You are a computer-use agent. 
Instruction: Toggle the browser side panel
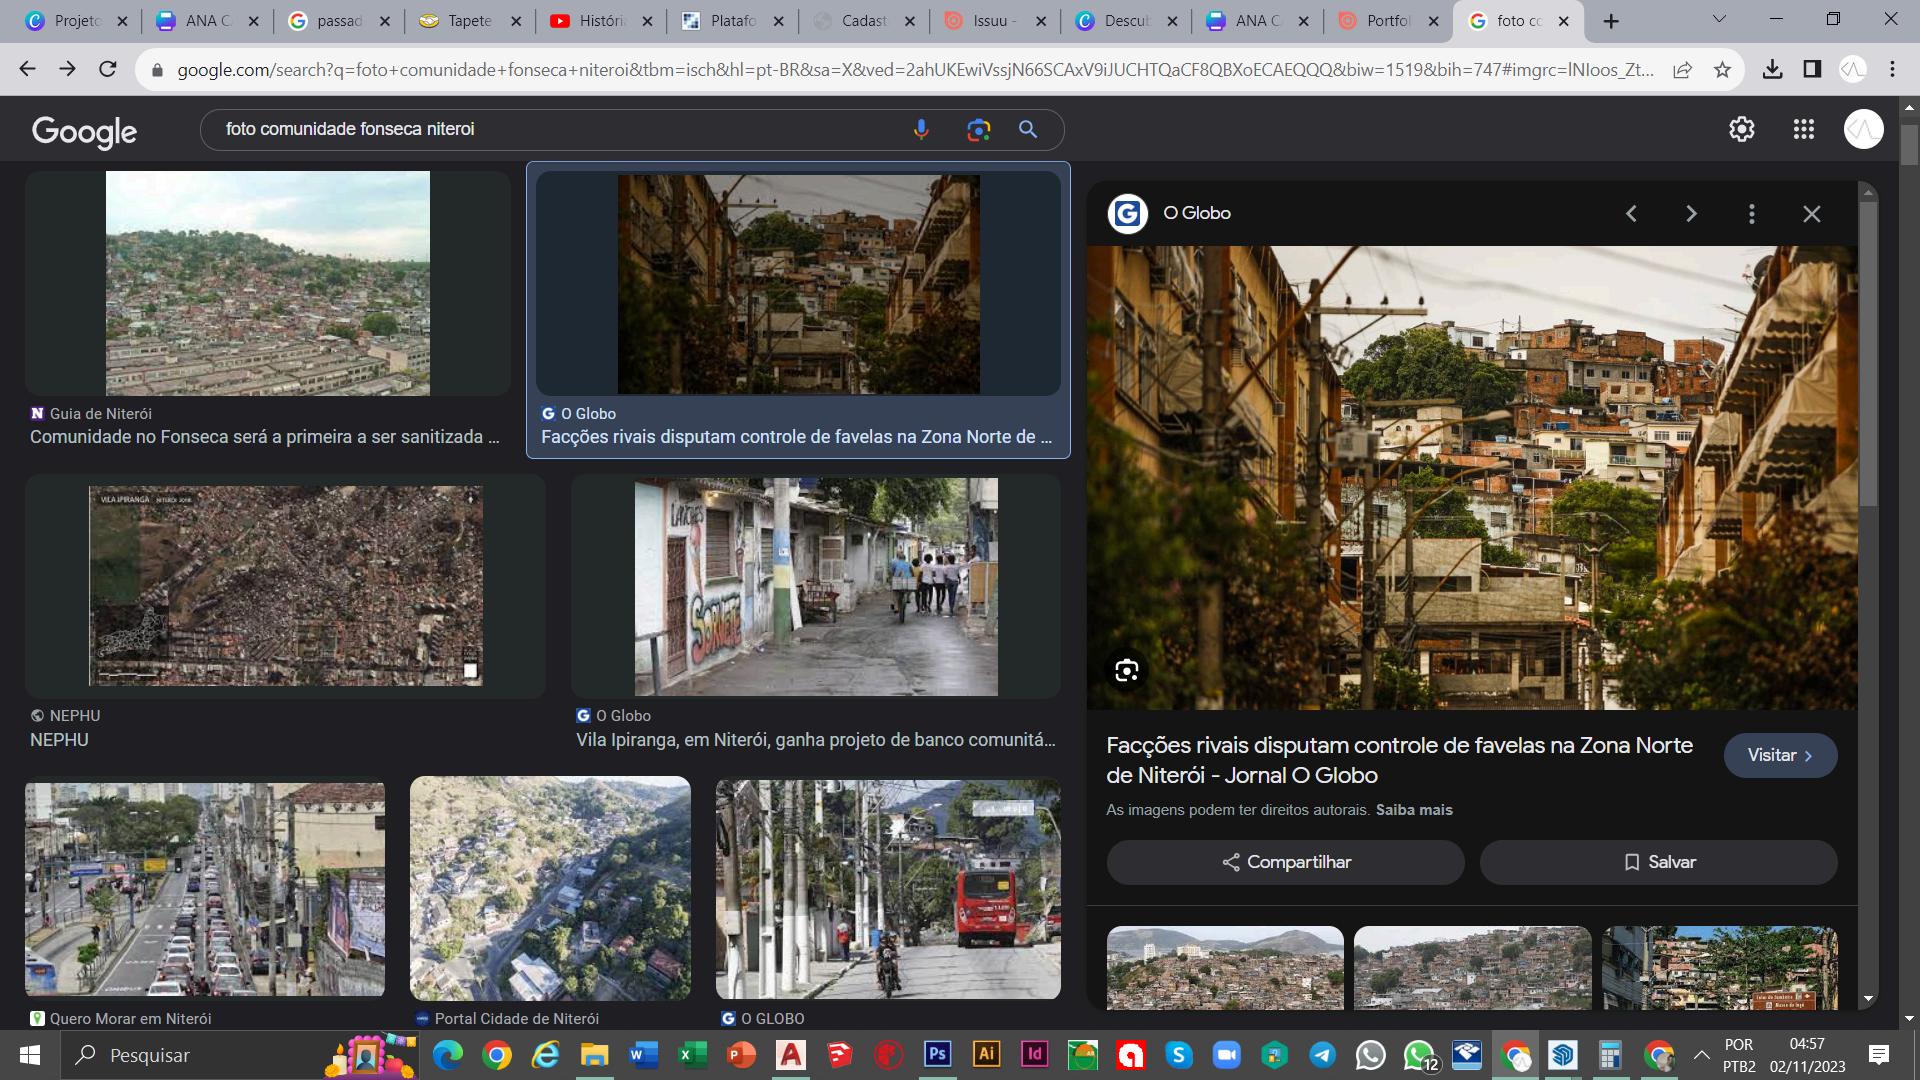tap(1812, 69)
